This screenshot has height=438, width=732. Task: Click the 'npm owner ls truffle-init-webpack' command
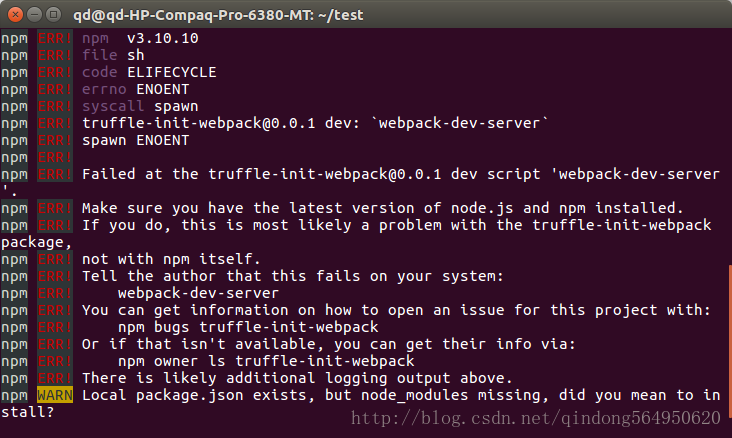point(266,361)
